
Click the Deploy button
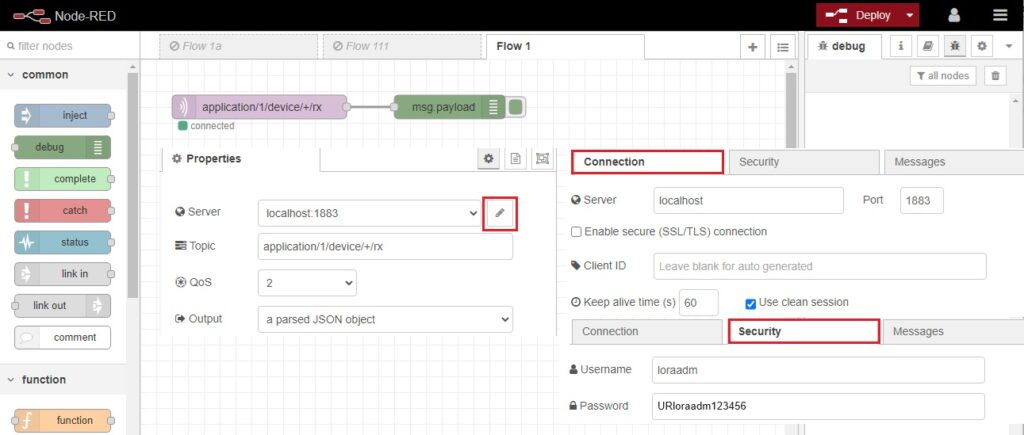pos(858,15)
